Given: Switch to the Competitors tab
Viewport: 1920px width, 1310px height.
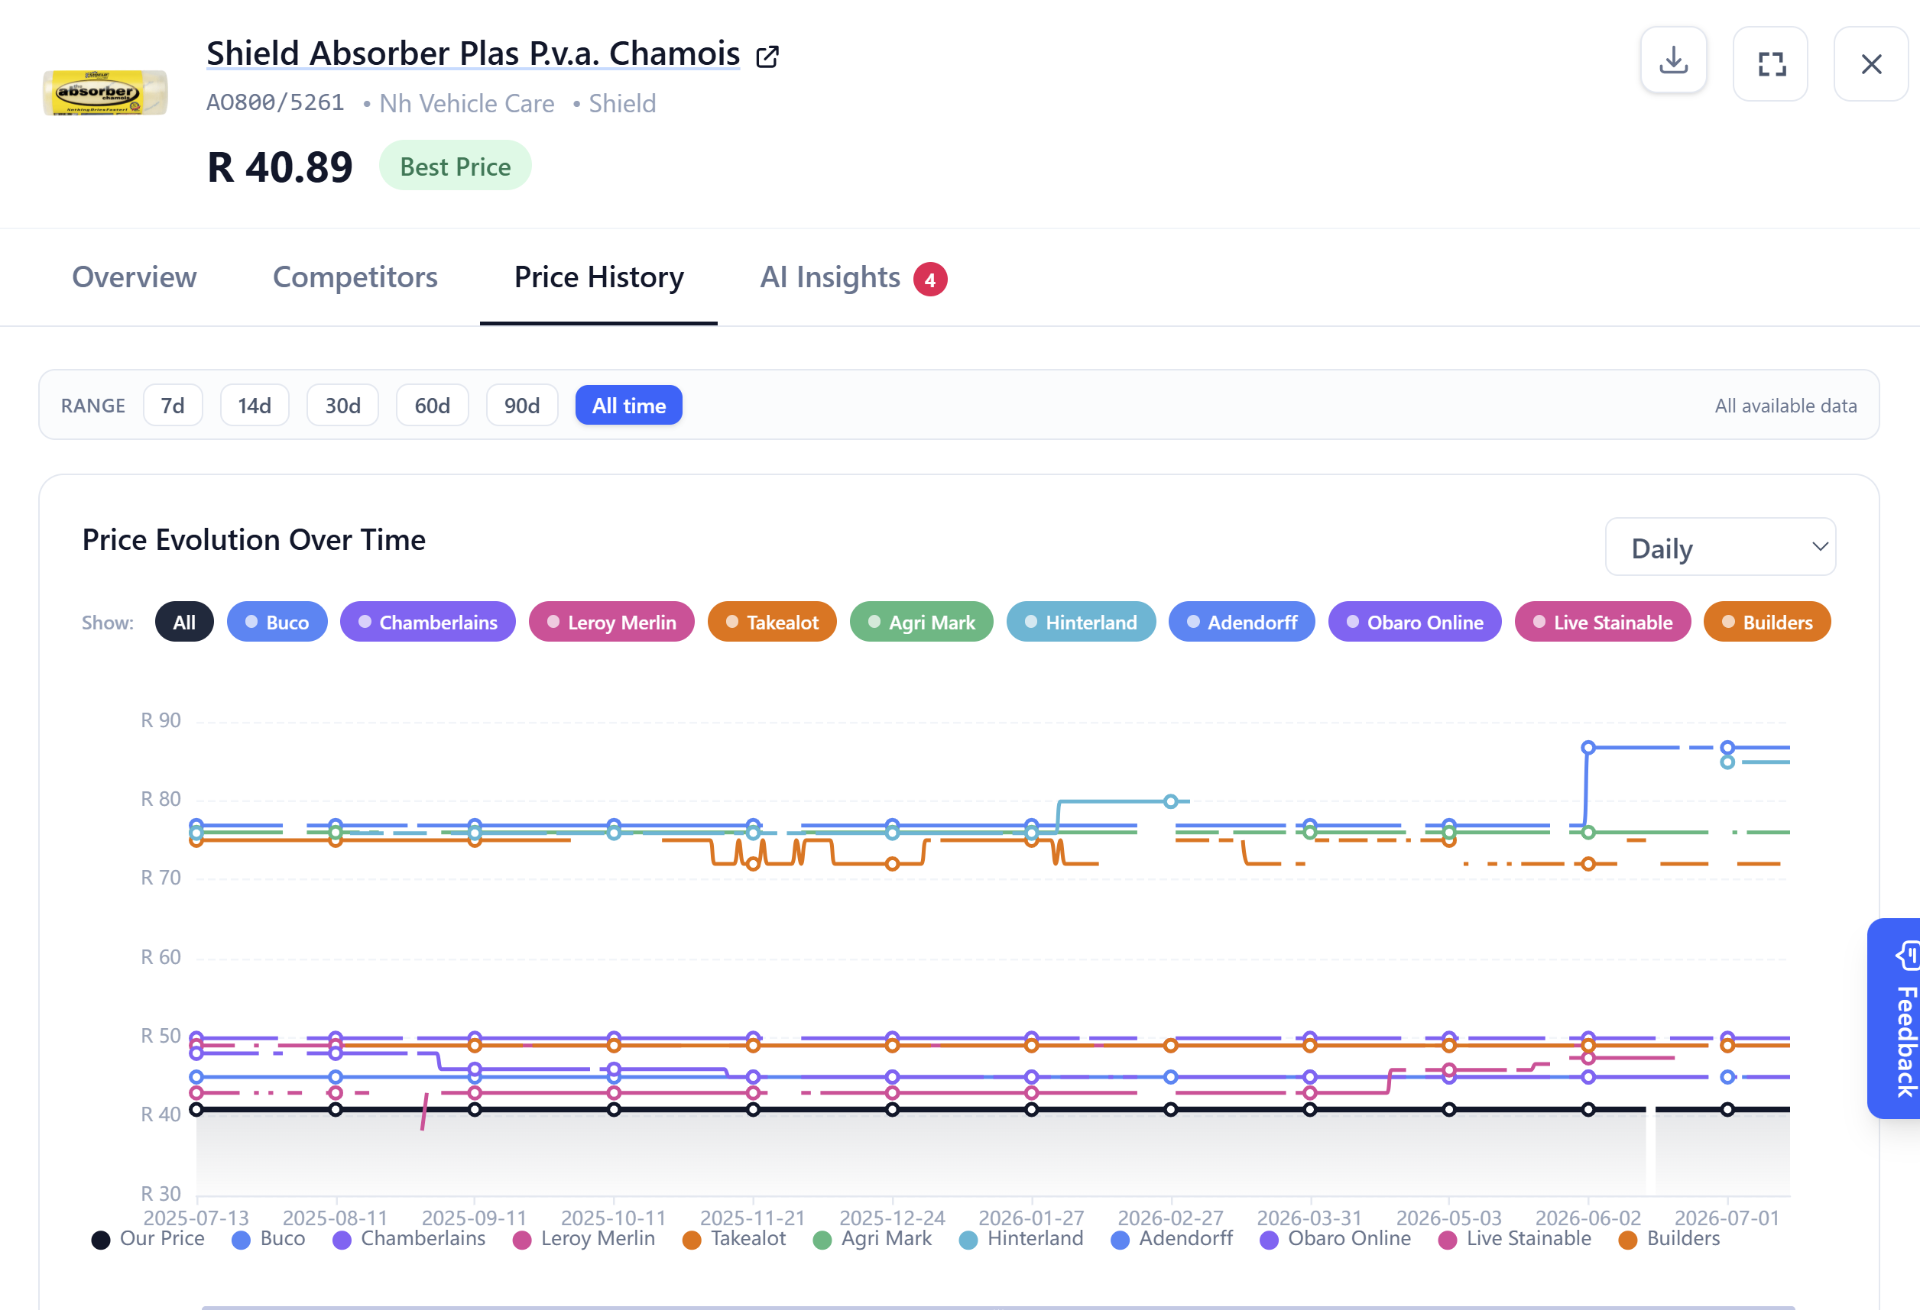Looking at the screenshot, I should point(355,277).
